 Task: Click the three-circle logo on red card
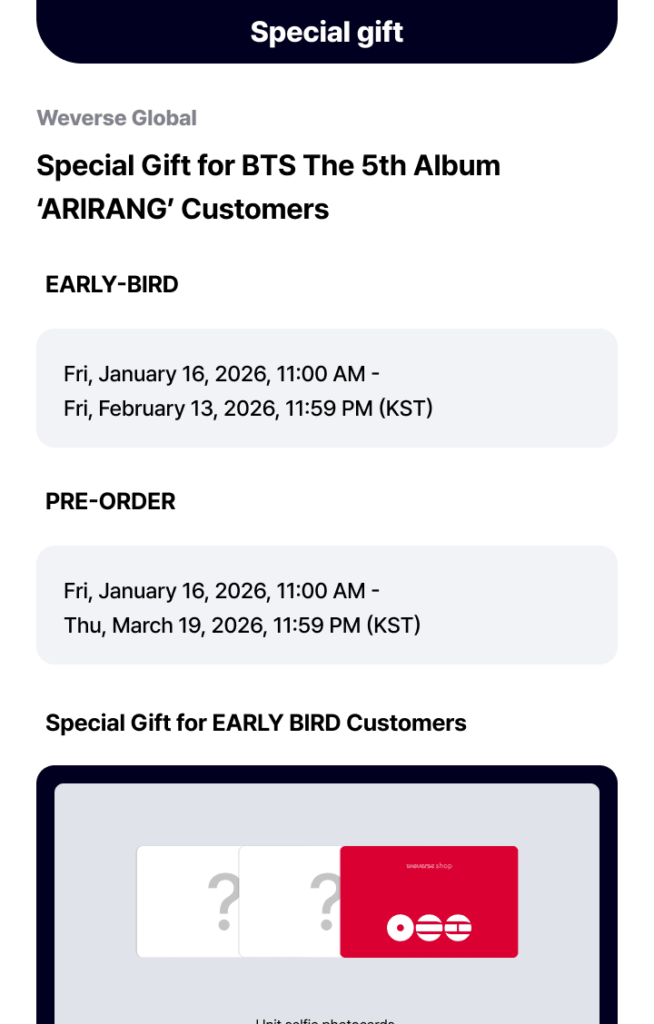pos(429,928)
